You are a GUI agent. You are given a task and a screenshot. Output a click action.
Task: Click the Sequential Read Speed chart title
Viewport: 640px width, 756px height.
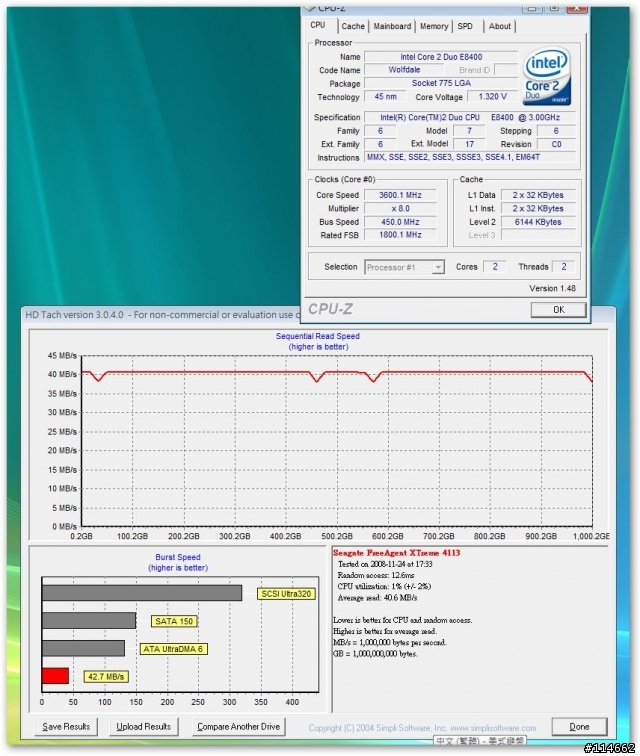tap(318, 336)
